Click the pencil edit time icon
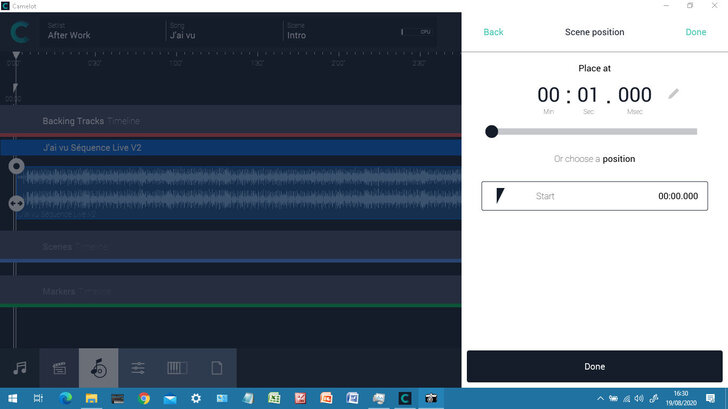The width and height of the screenshot is (728, 409). pos(673,94)
